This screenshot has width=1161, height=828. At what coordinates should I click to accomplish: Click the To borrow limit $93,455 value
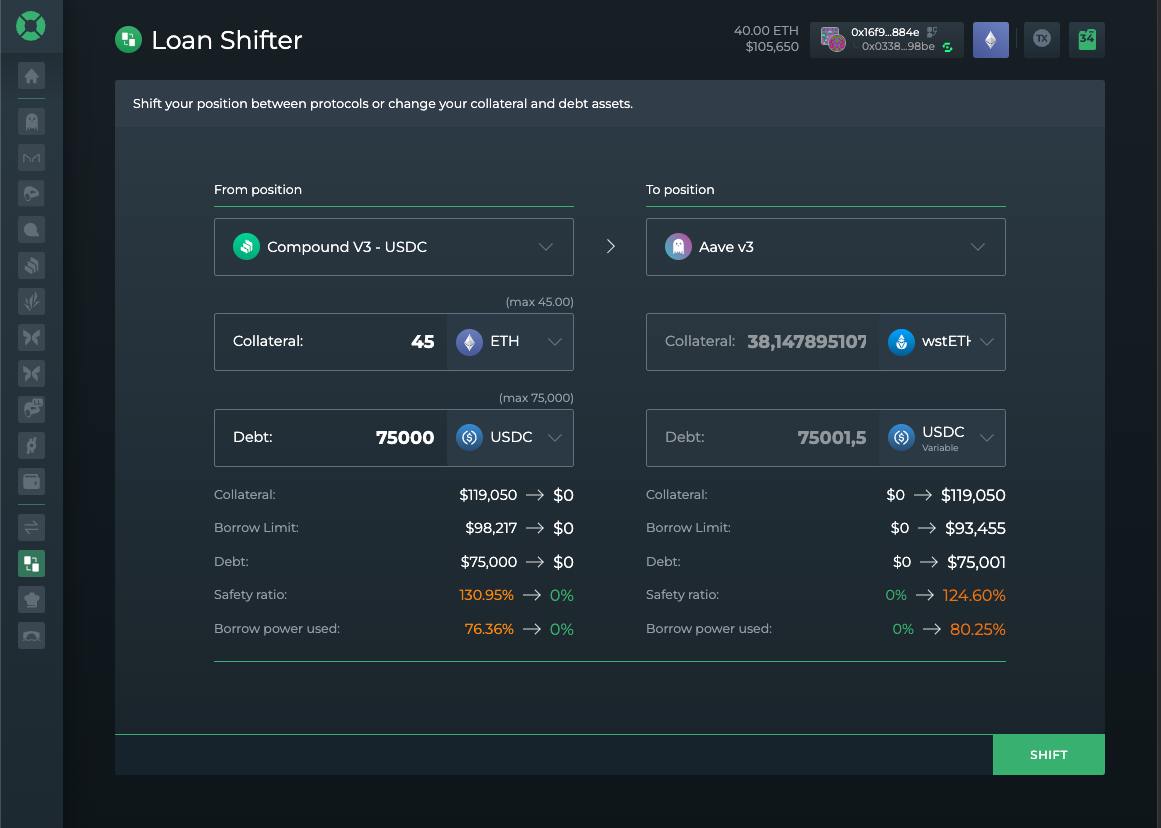click(975, 528)
